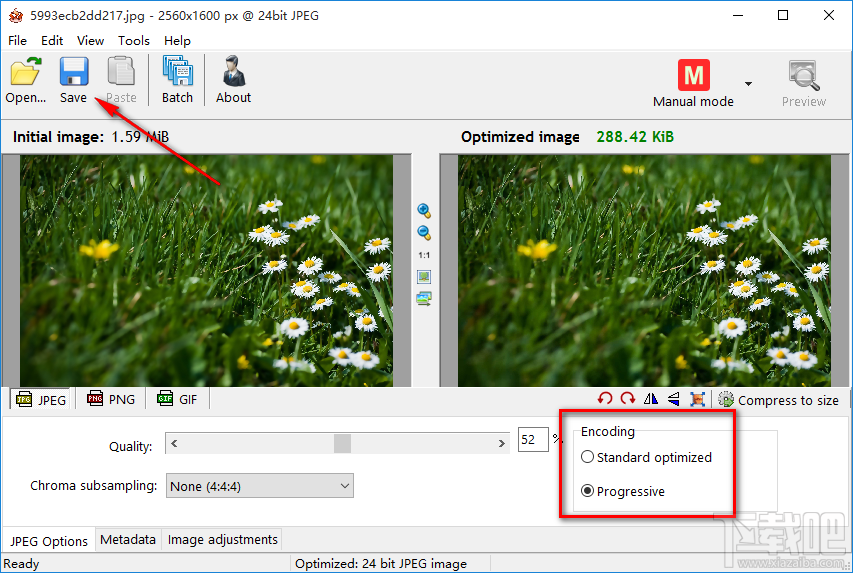Open the File menu
This screenshot has height=573, width=853.
pos(17,41)
